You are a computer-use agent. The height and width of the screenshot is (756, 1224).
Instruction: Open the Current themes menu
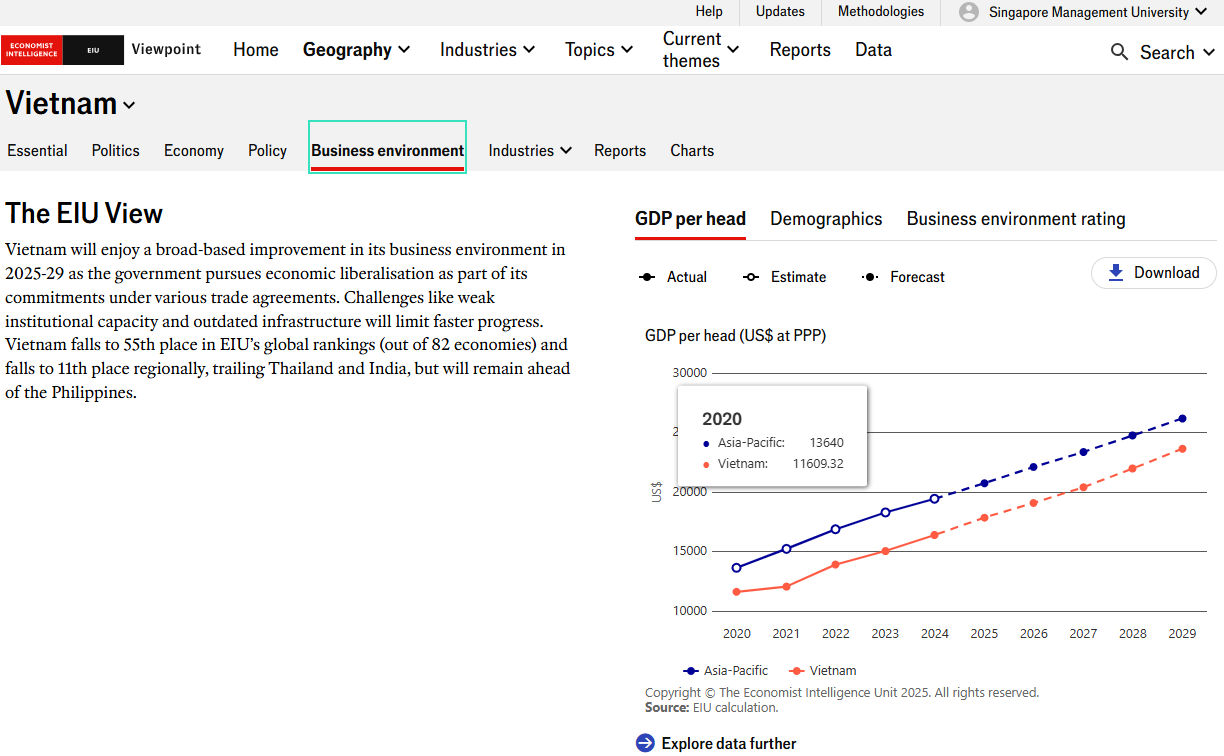click(x=701, y=50)
